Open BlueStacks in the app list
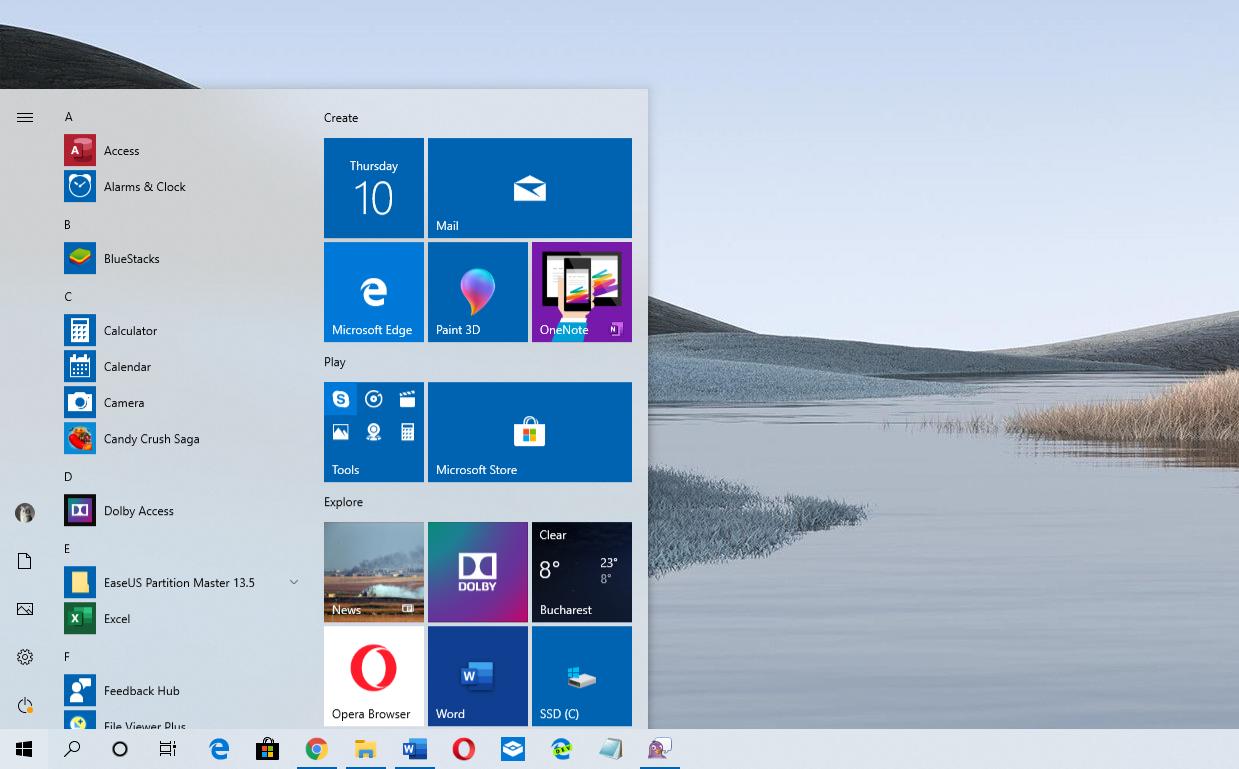This screenshot has width=1239, height=769. coord(184,259)
